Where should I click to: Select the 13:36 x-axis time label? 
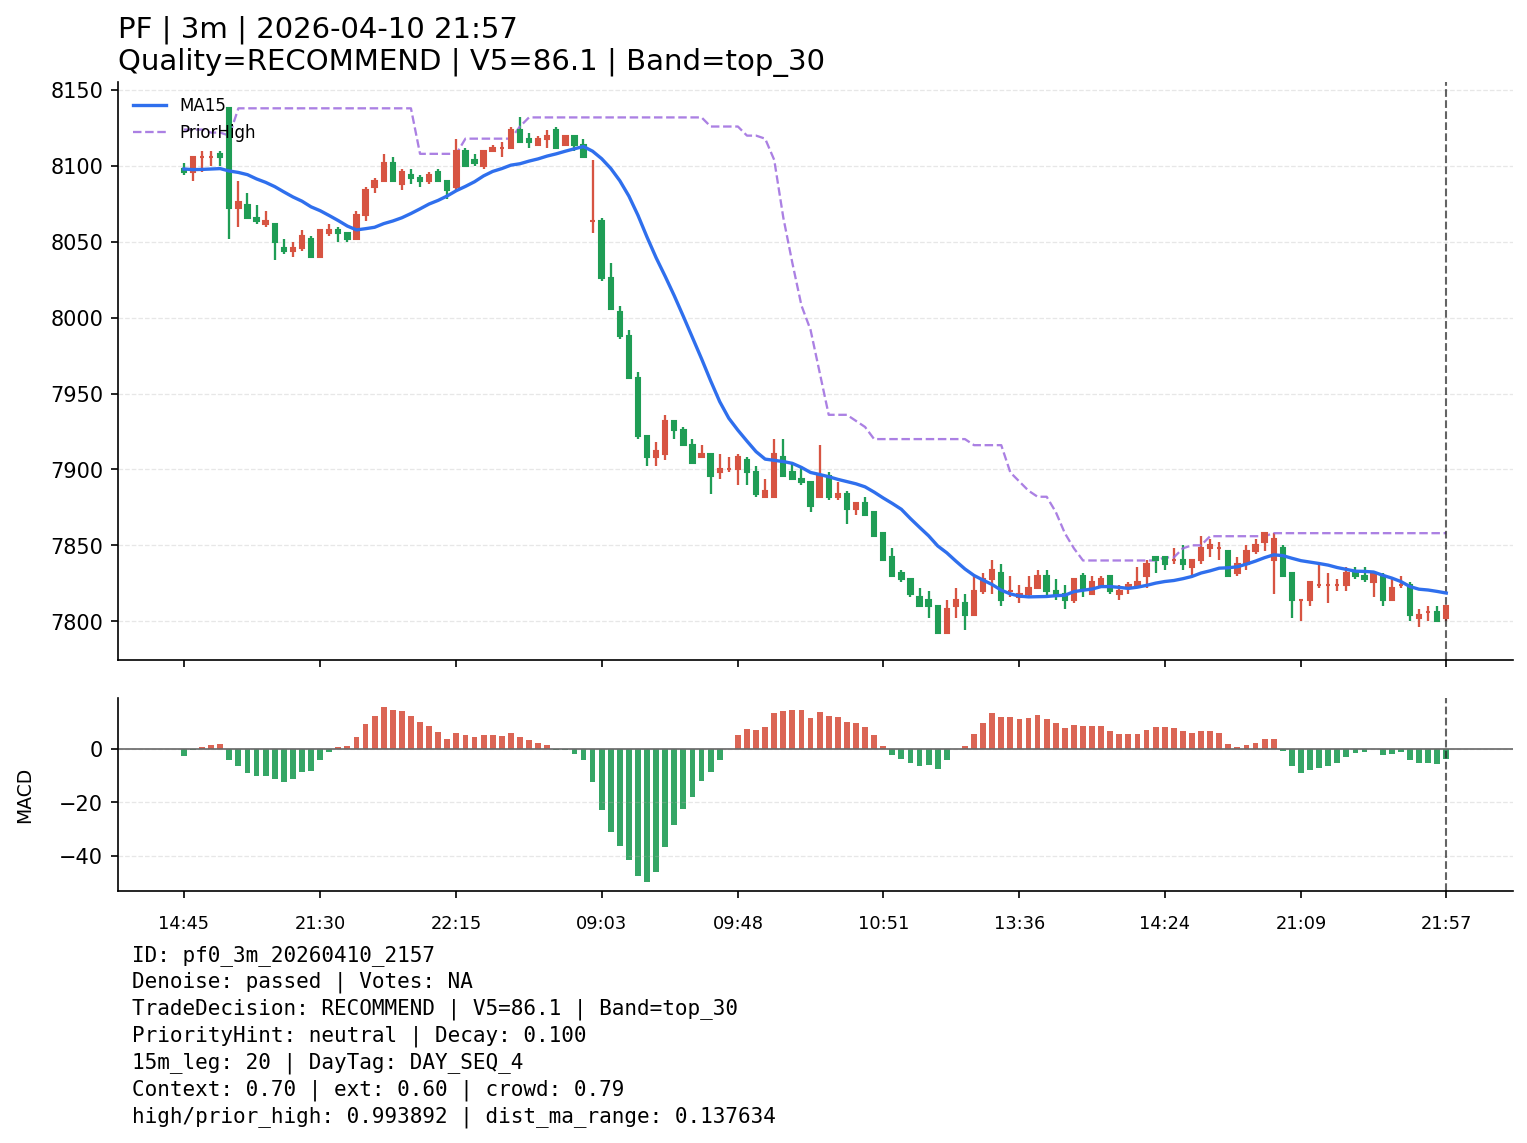(1019, 923)
